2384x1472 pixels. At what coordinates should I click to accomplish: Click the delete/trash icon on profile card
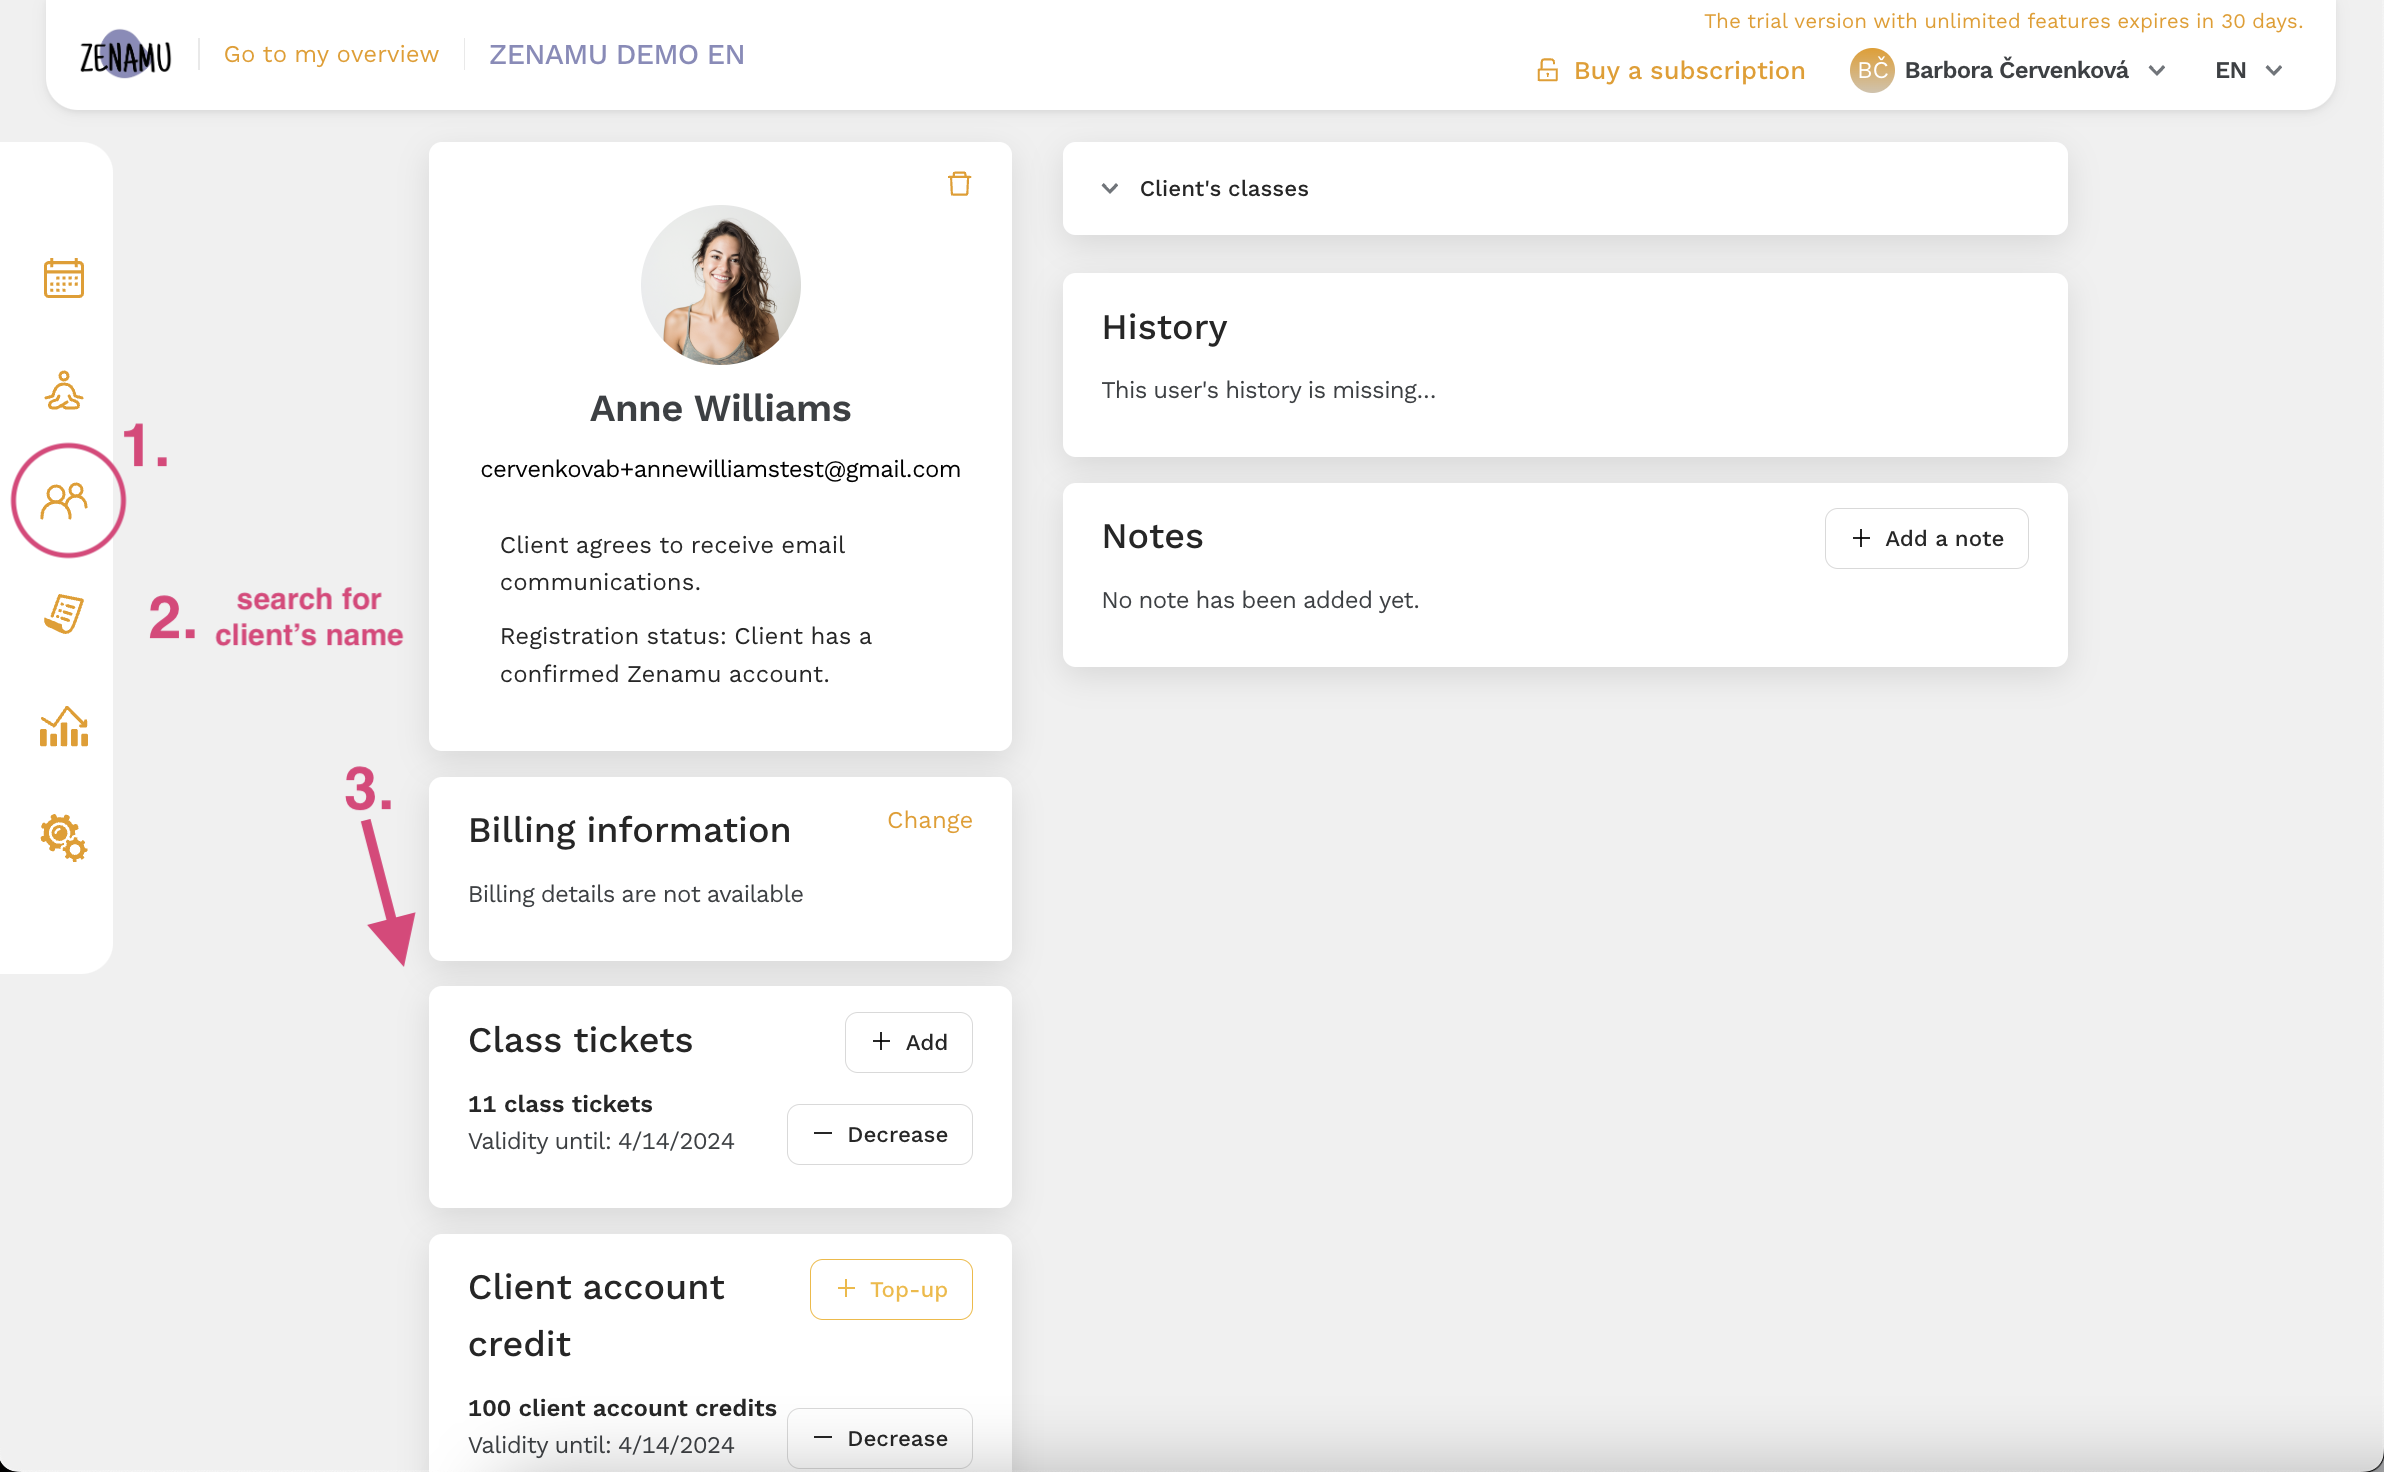click(x=959, y=184)
